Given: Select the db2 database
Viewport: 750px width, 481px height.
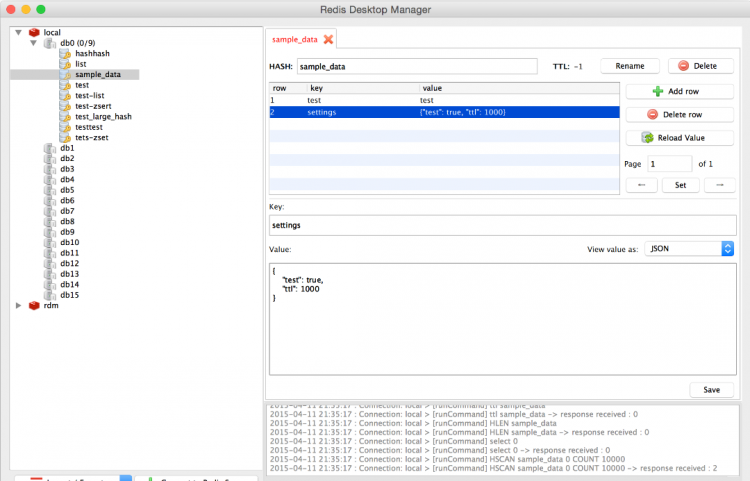Looking at the screenshot, I should pos(67,159).
